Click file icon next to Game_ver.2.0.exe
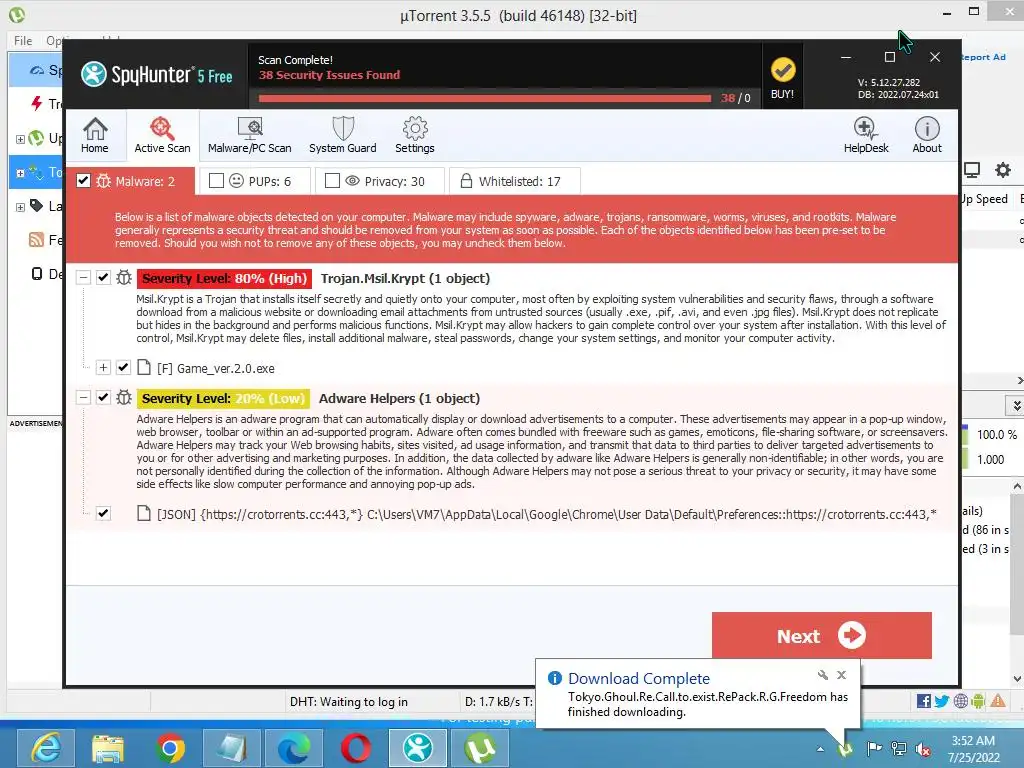 point(144,368)
